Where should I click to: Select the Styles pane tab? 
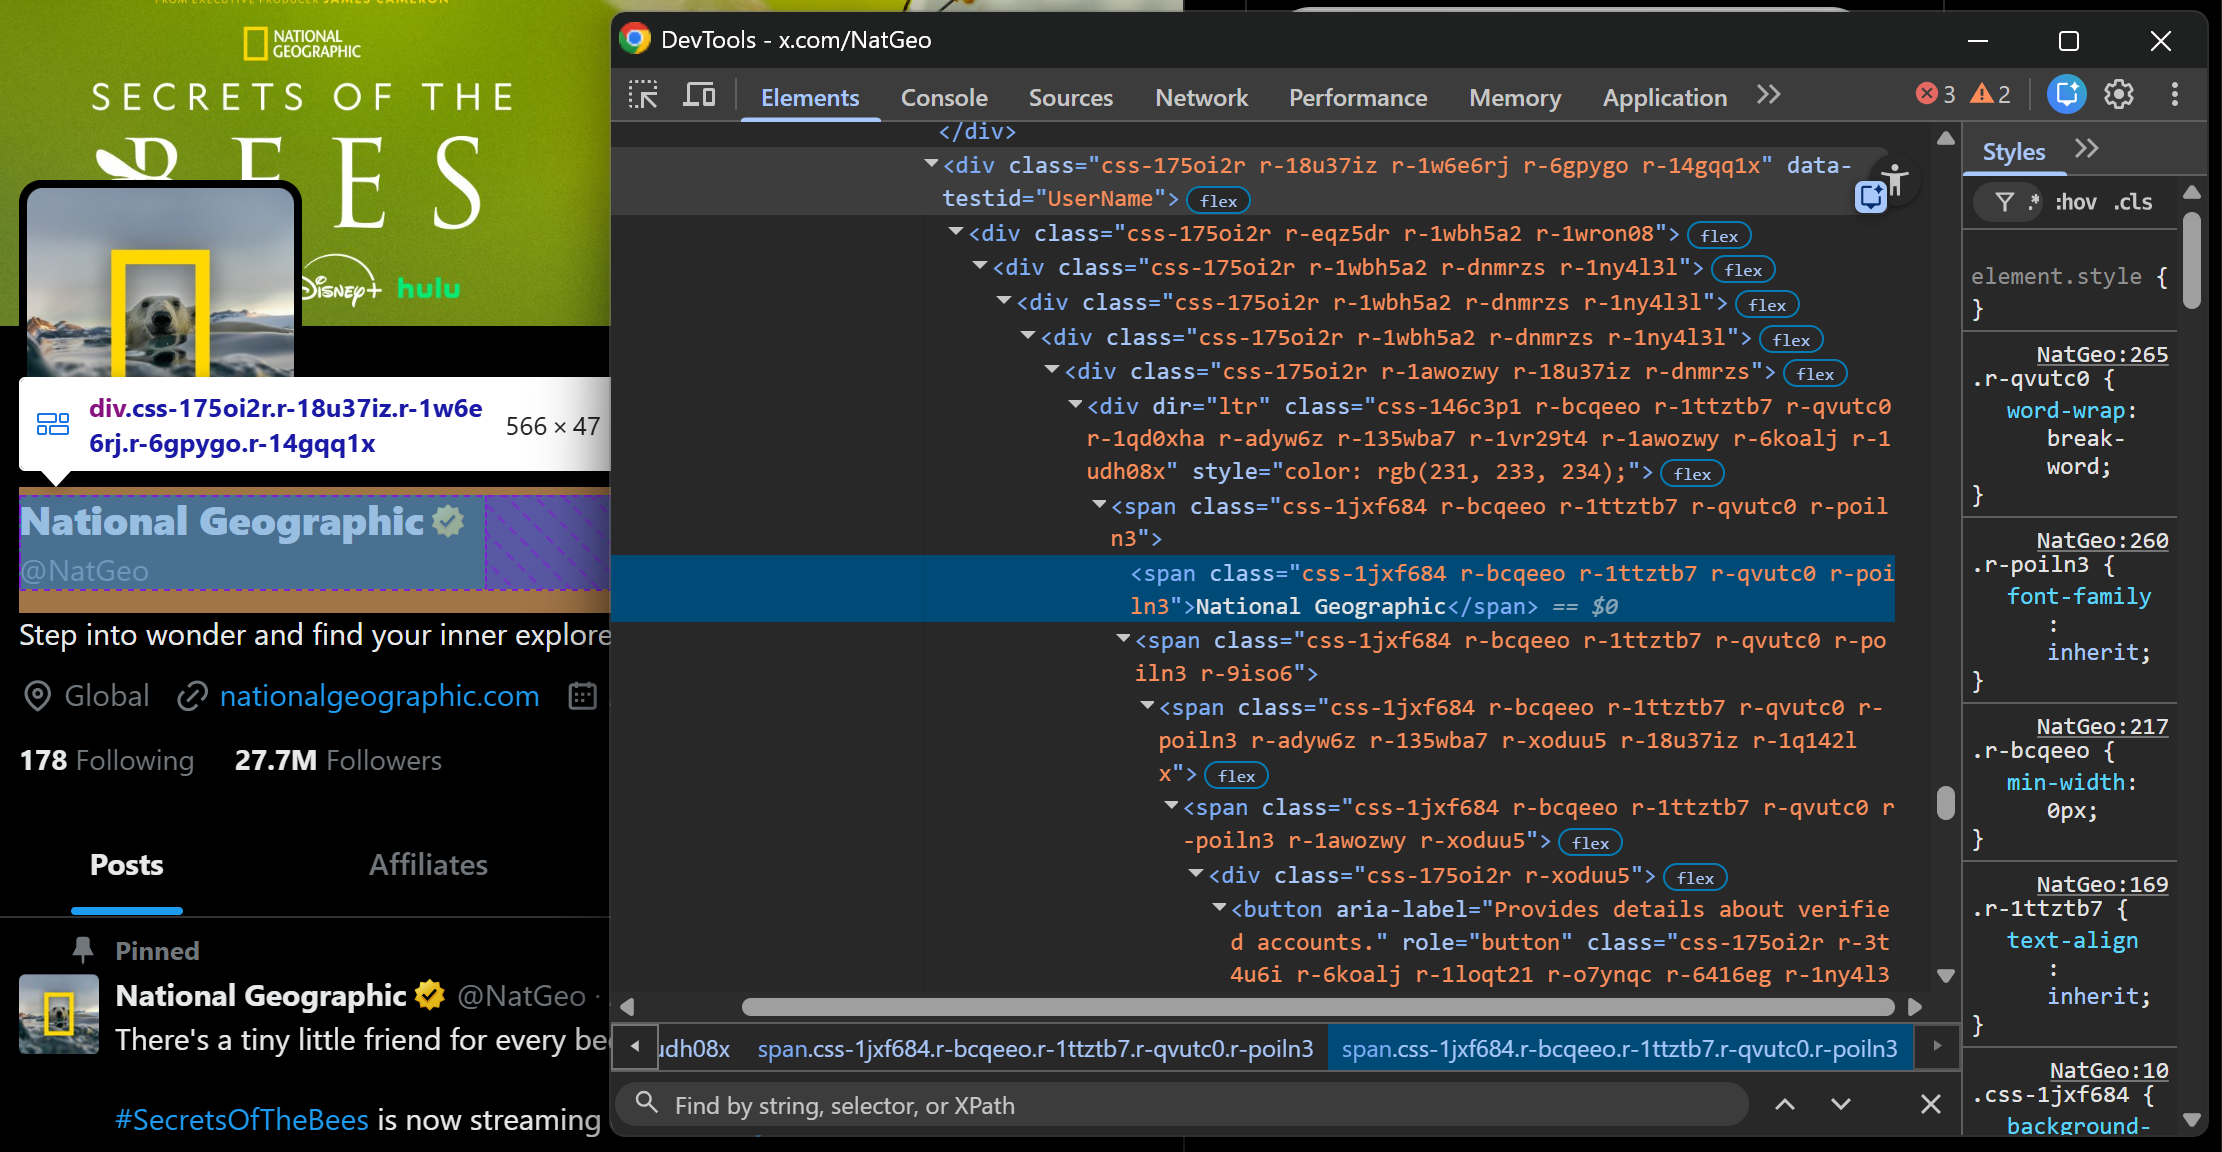coord(2013,151)
